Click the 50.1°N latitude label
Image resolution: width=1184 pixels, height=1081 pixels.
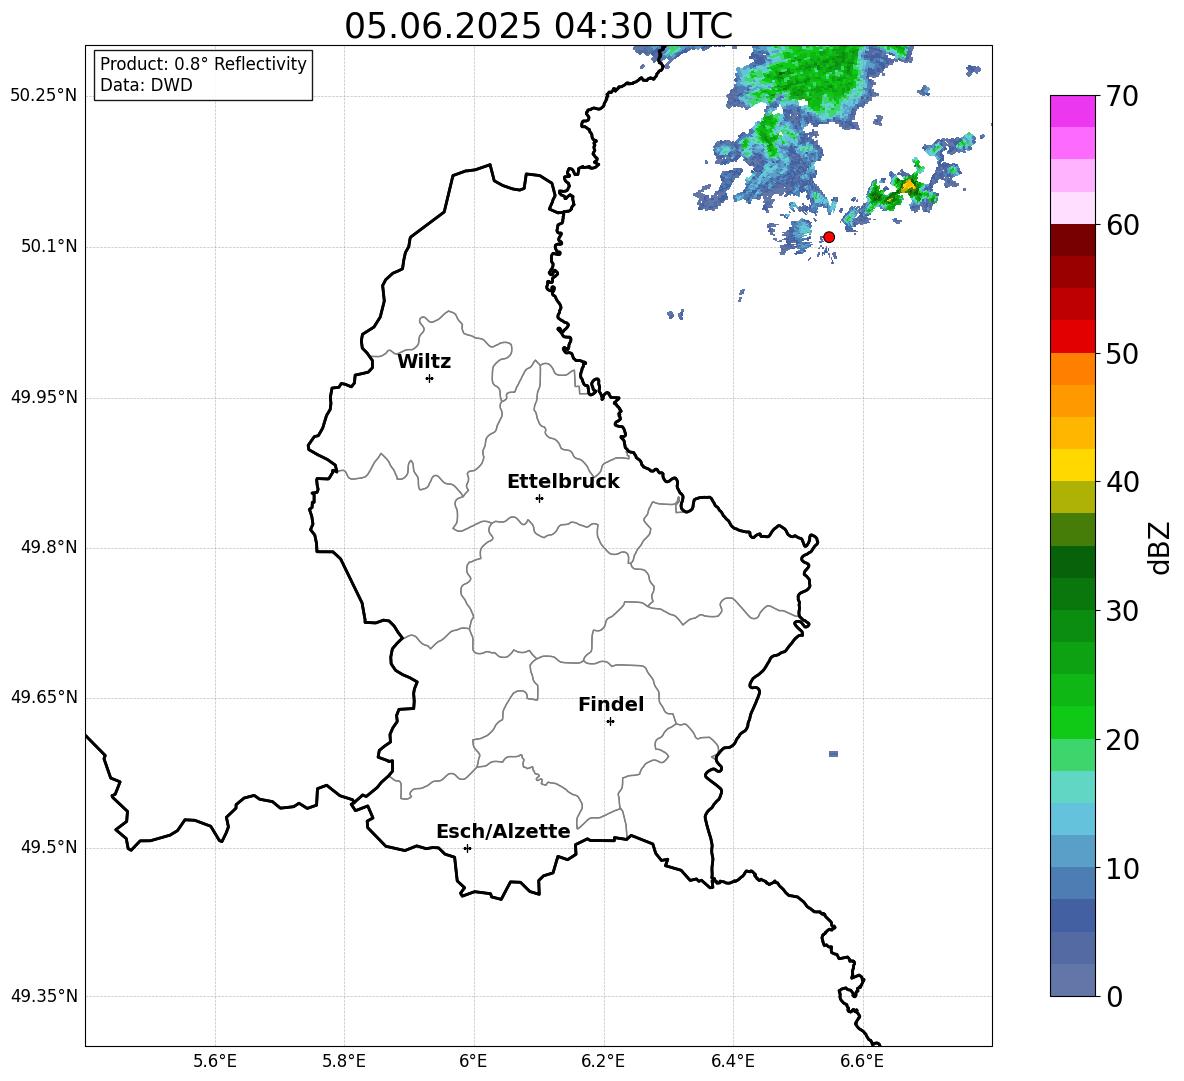pyautogui.click(x=49, y=246)
